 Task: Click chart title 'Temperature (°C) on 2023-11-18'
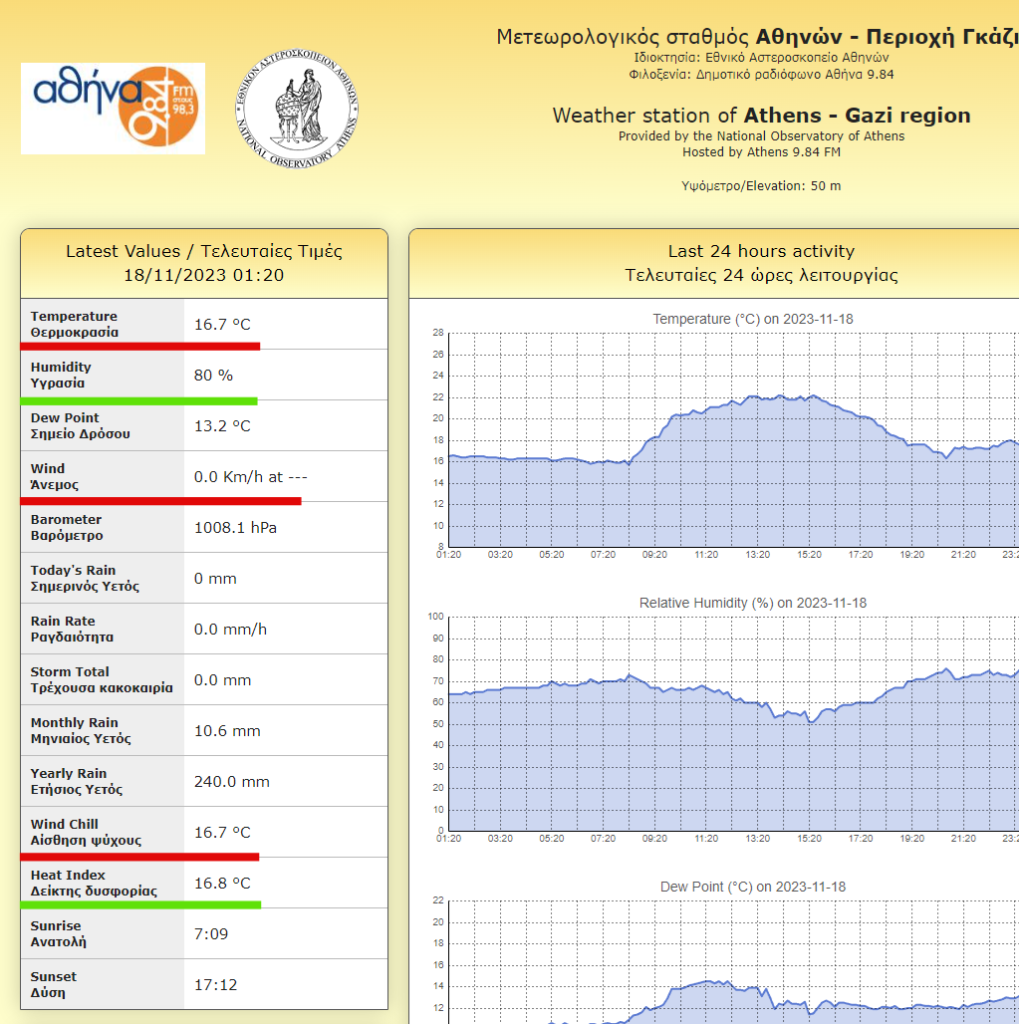752,319
